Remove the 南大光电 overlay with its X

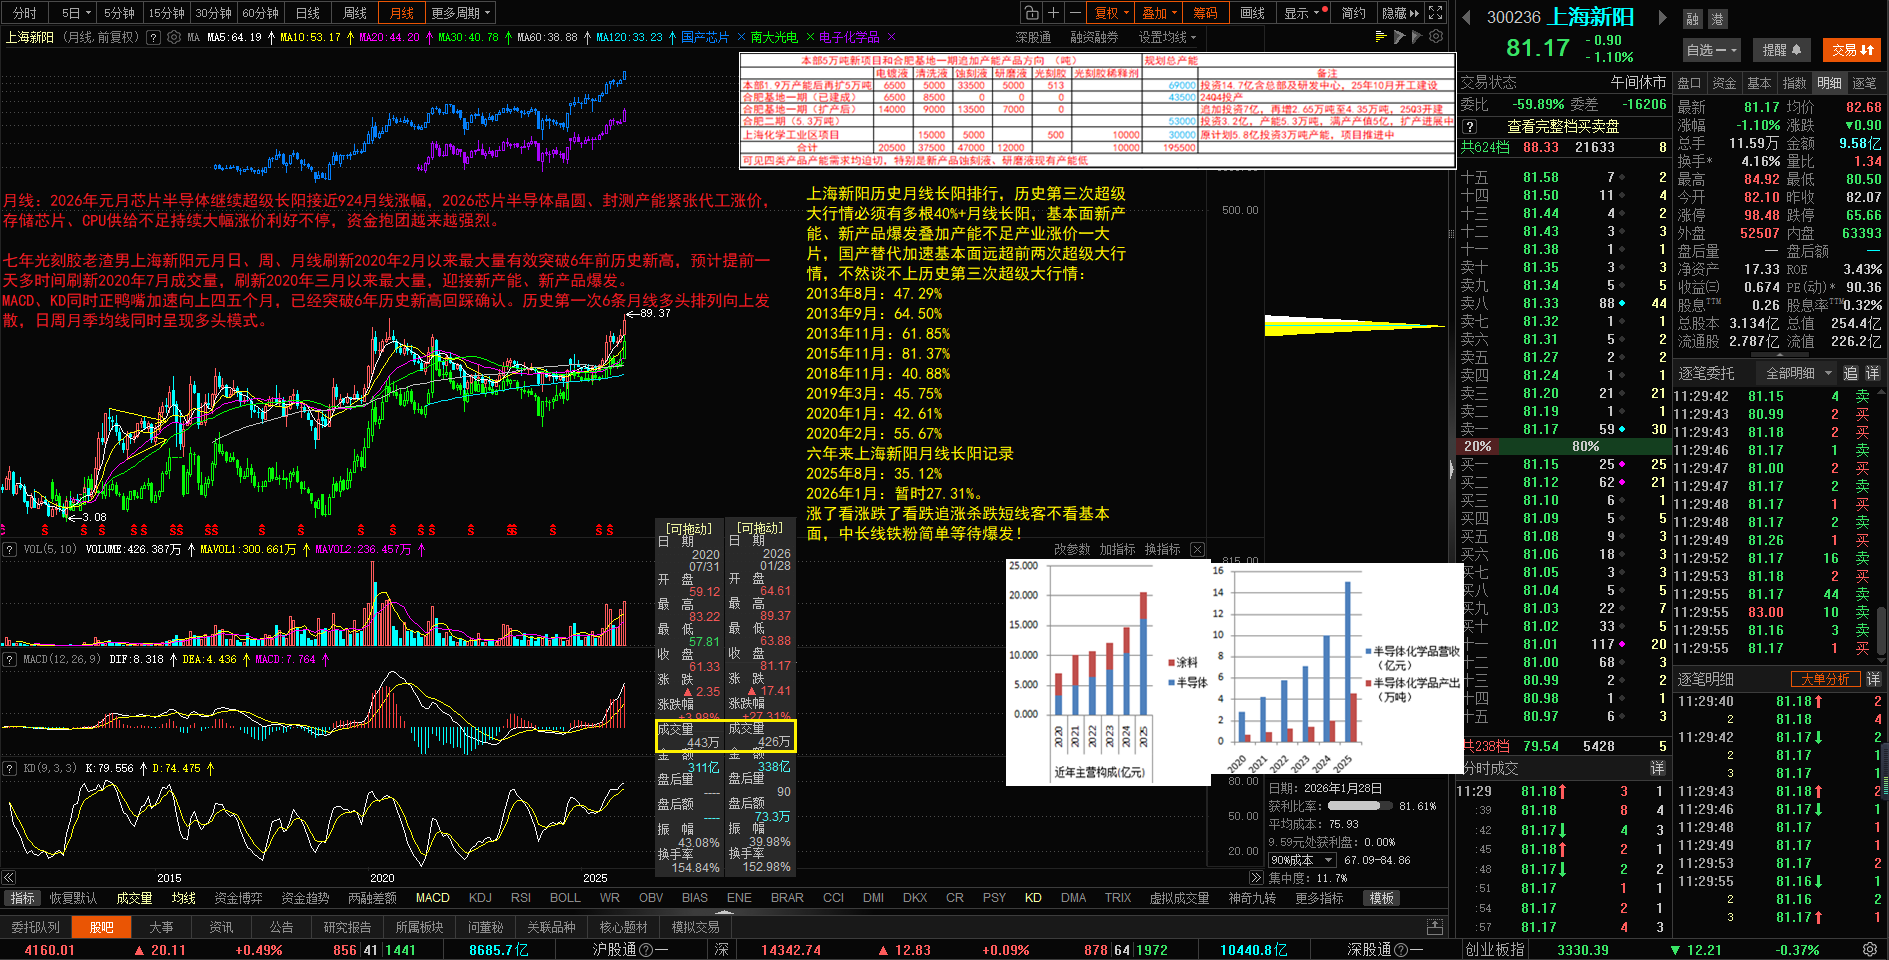[810, 37]
